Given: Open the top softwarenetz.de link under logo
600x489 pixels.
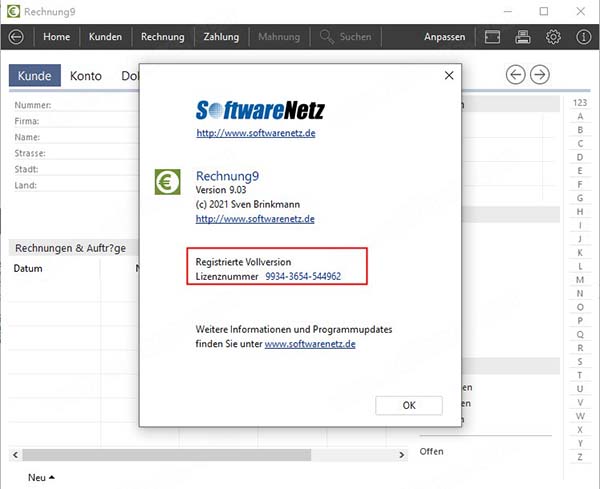Looking at the screenshot, I should coord(256,133).
